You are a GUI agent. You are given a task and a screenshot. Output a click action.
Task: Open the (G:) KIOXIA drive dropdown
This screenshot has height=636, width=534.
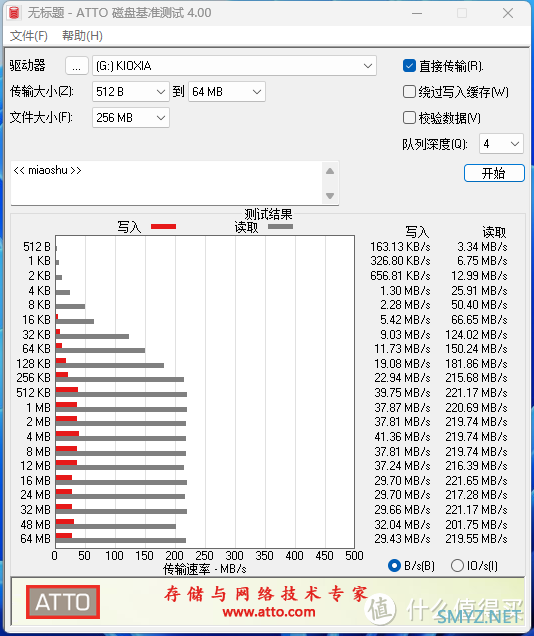[x=234, y=66]
